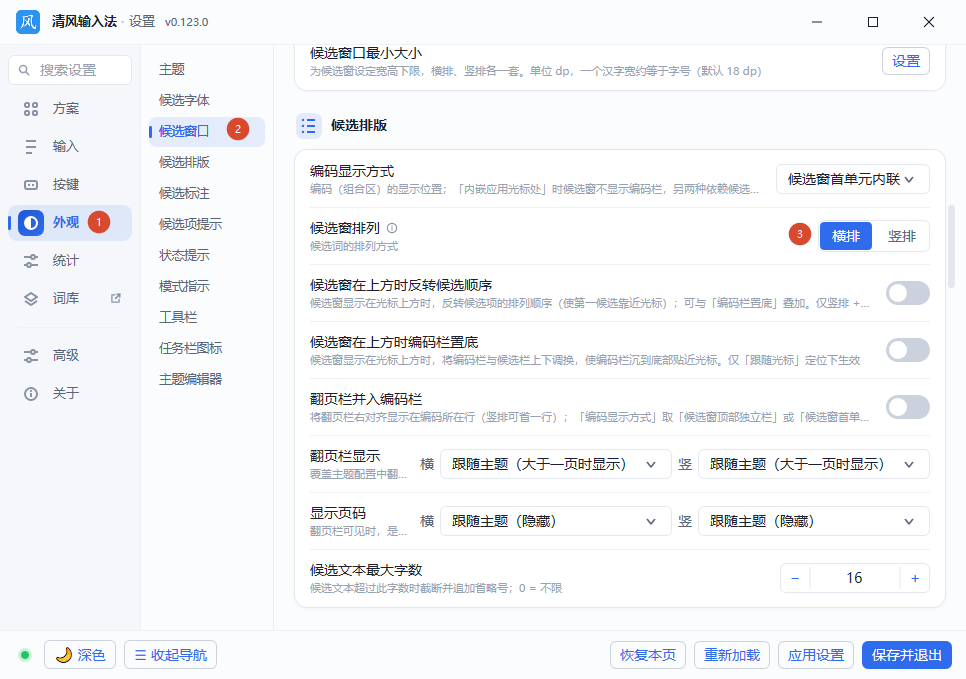Image resolution: width=966 pixels, height=679 pixels.
Task: Turn on 翻页栏并入编码栏 switch
Action: tap(907, 407)
